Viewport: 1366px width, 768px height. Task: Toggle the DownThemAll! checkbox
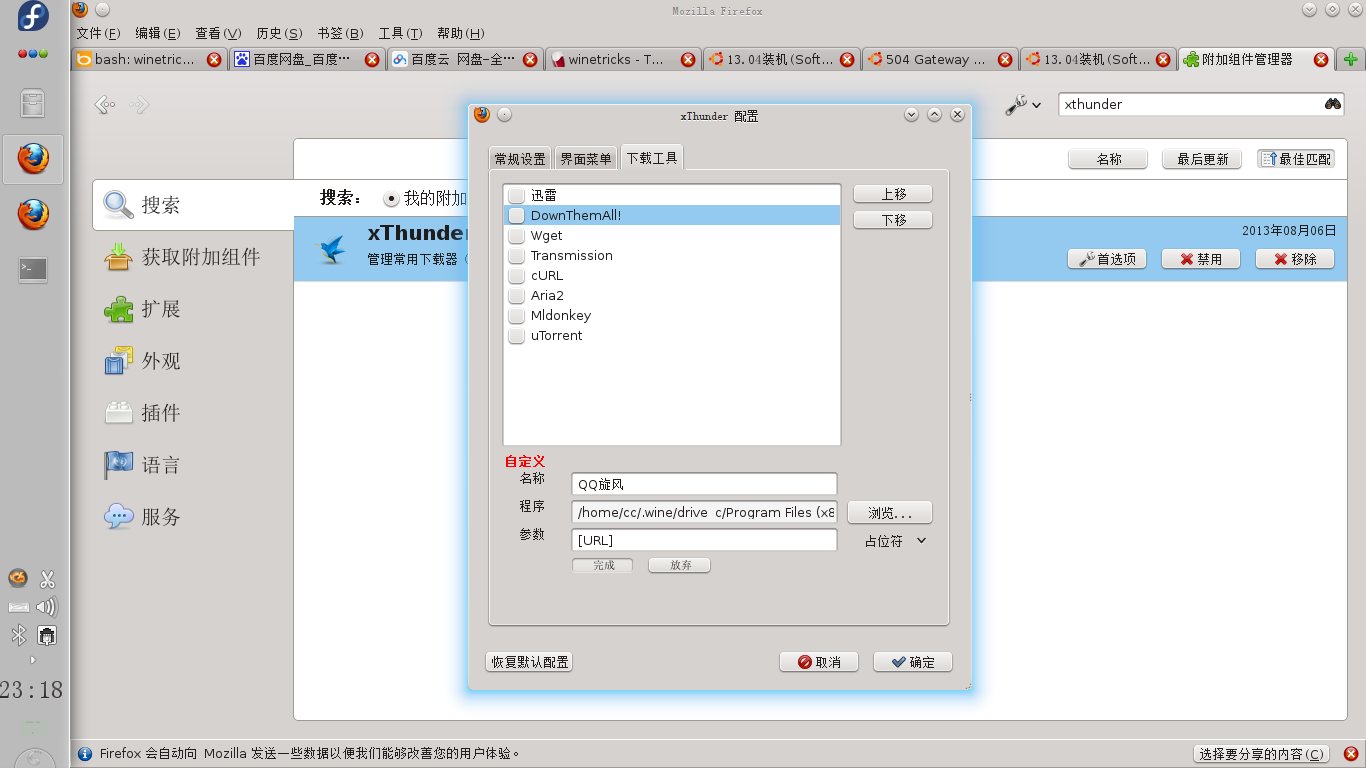[516, 215]
